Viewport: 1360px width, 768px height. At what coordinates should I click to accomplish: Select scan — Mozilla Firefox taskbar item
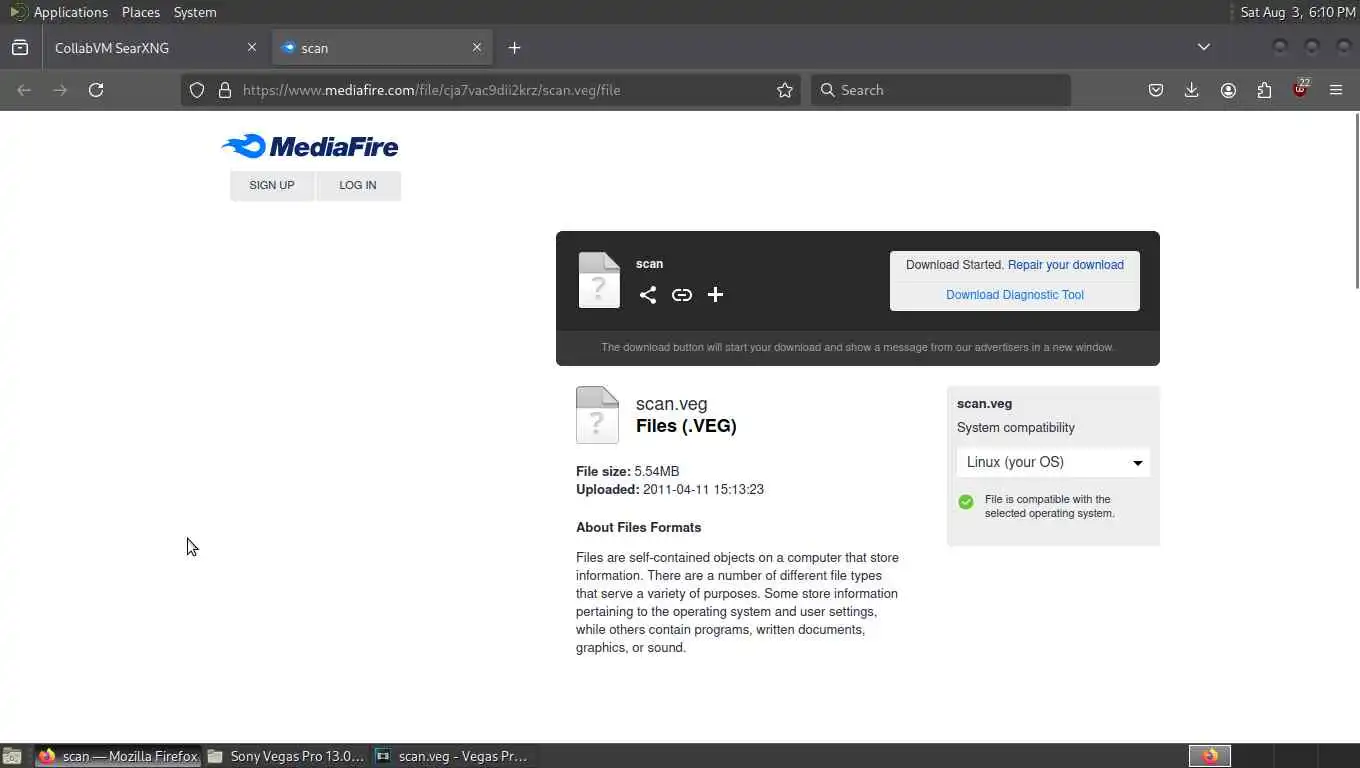(119, 756)
